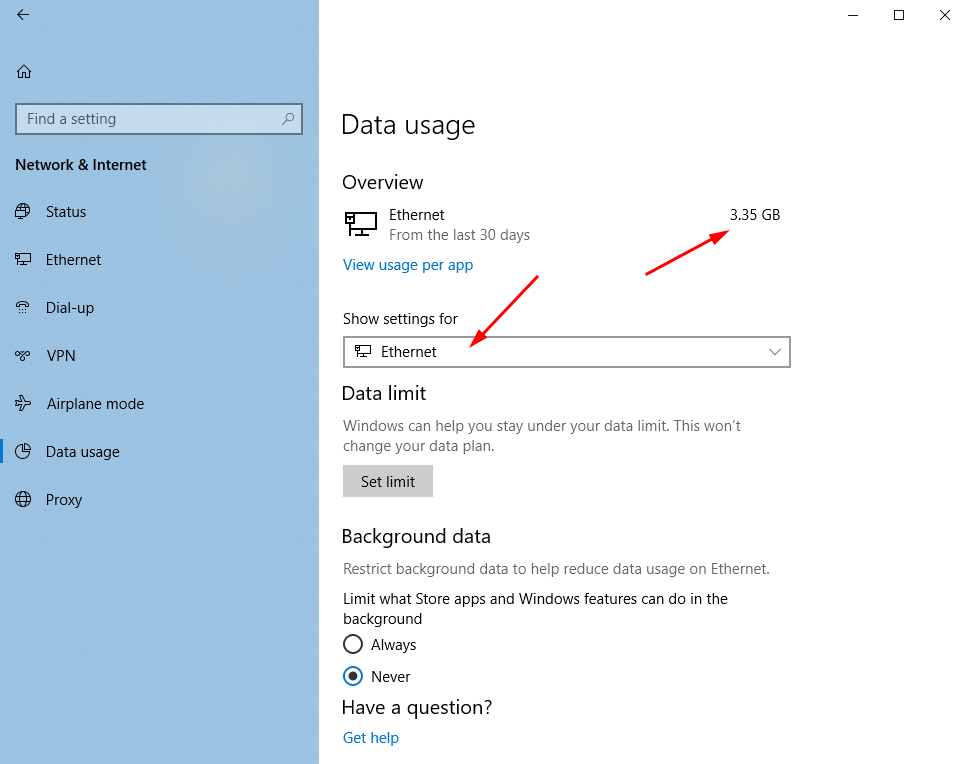Image resolution: width=967 pixels, height=764 pixels.
Task: Open View usage per app link
Action: tap(408, 264)
